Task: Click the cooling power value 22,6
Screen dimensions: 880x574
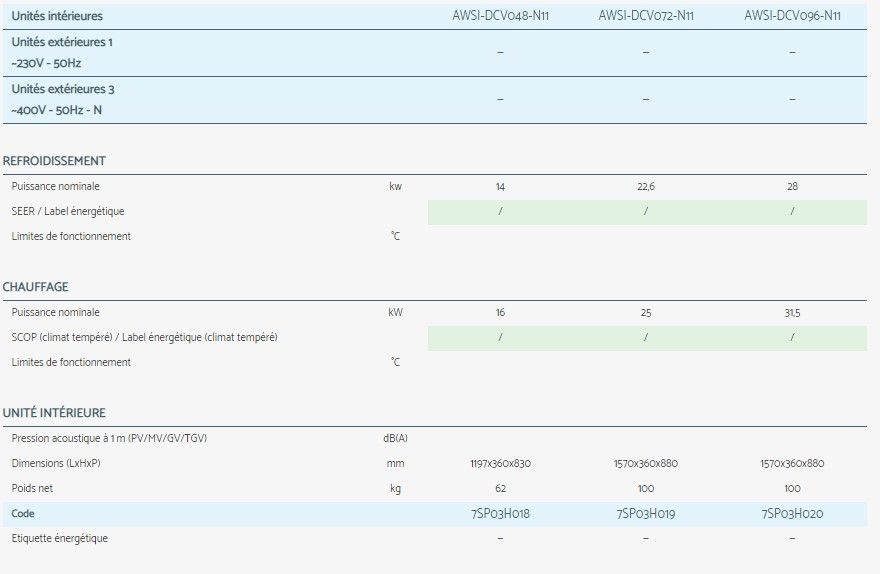Action: click(646, 187)
